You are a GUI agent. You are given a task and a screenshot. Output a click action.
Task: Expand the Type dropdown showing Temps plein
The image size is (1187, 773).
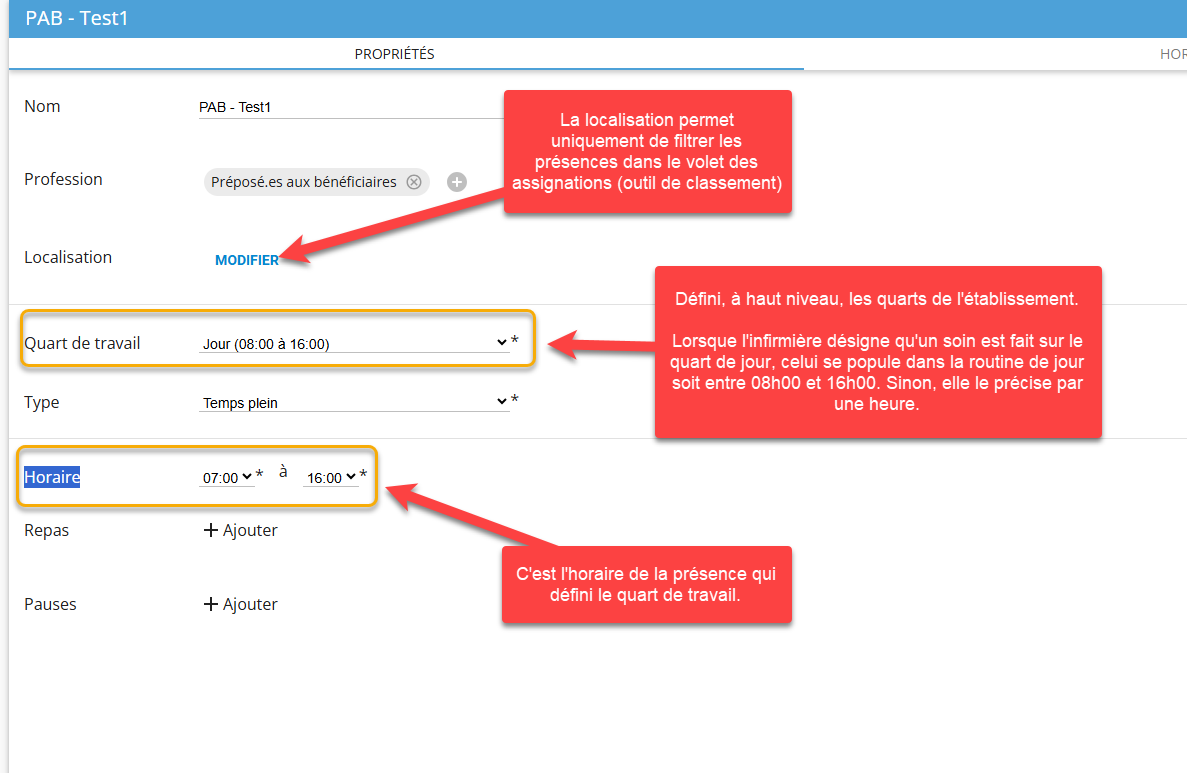[x=354, y=403]
